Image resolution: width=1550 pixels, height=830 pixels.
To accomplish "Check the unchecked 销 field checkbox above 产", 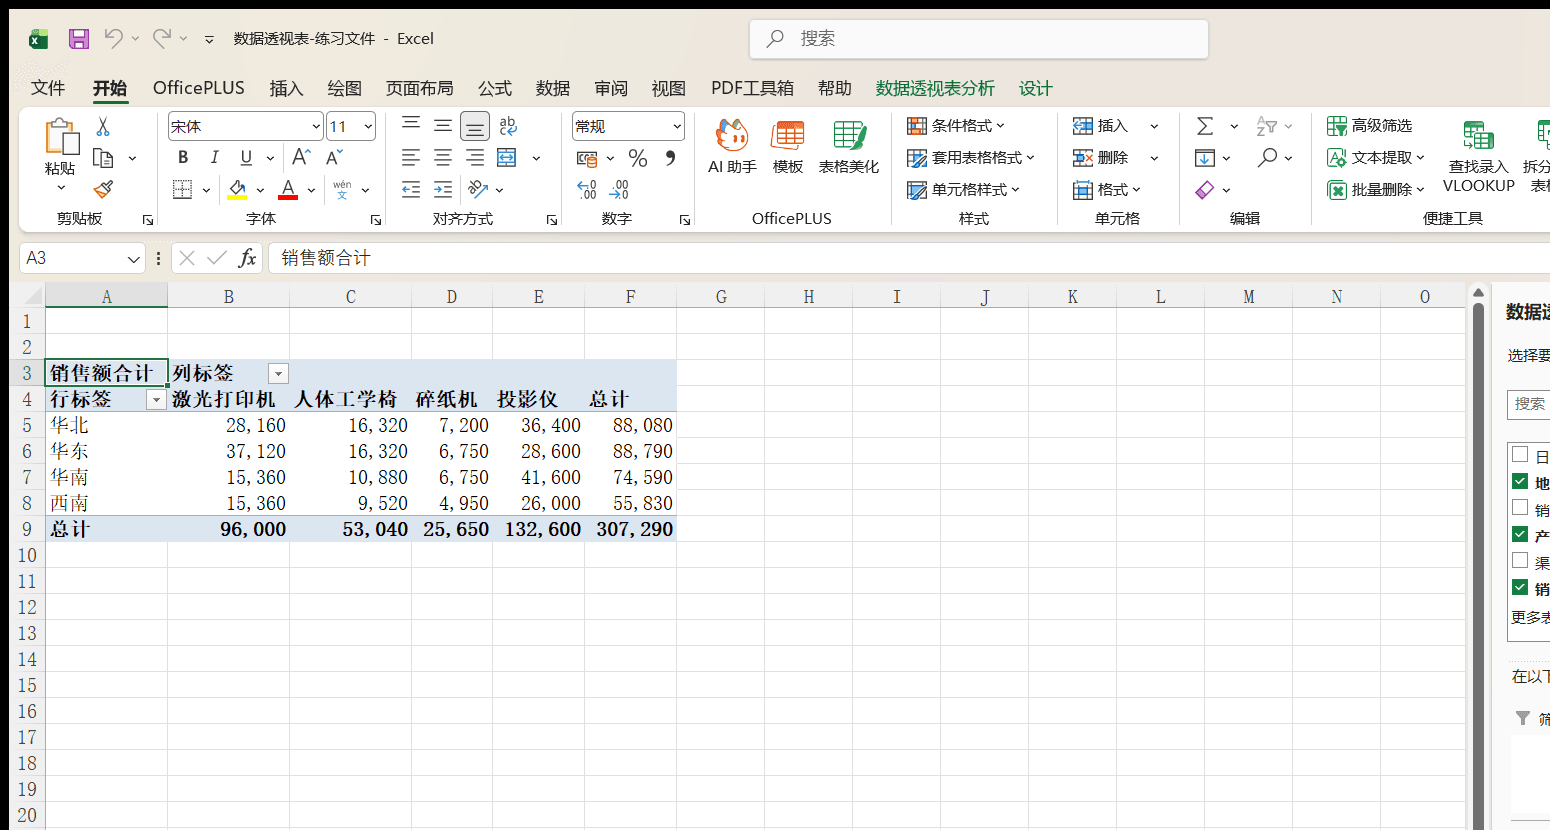I will pos(1520,507).
